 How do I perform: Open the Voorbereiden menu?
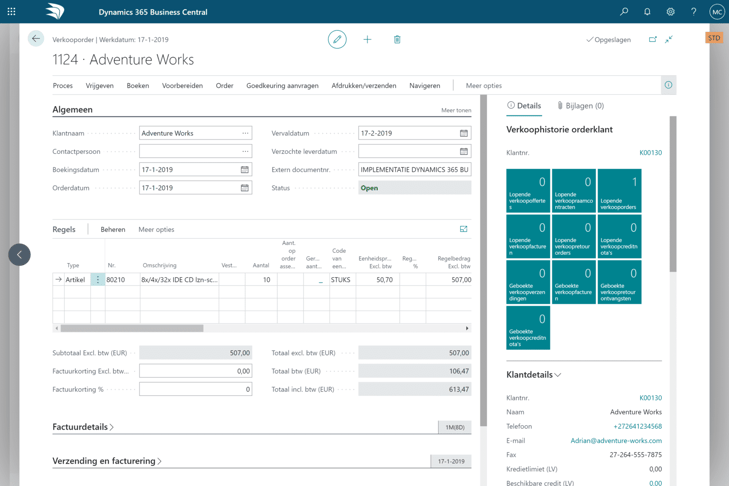182,86
